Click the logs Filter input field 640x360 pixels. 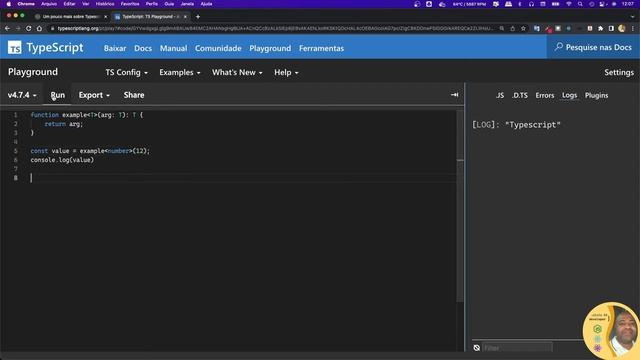coord(517,348)
